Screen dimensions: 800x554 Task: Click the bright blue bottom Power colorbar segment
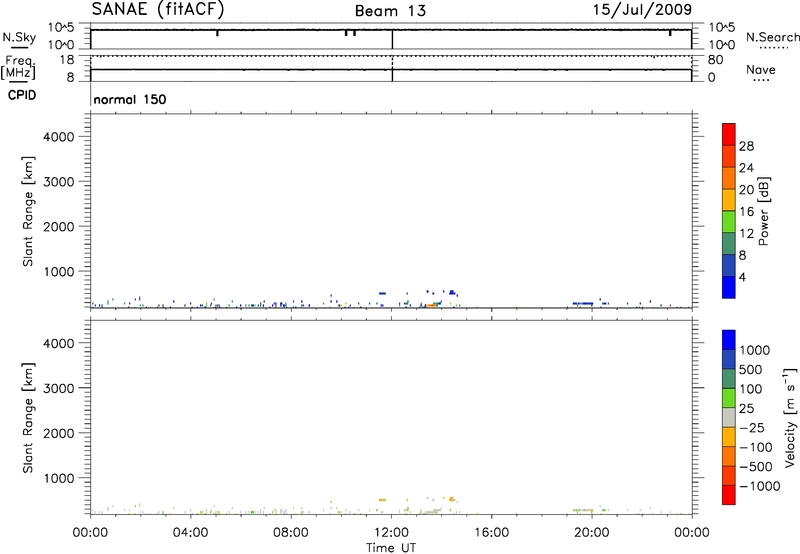pyautogui.click(x=729, y=287)
